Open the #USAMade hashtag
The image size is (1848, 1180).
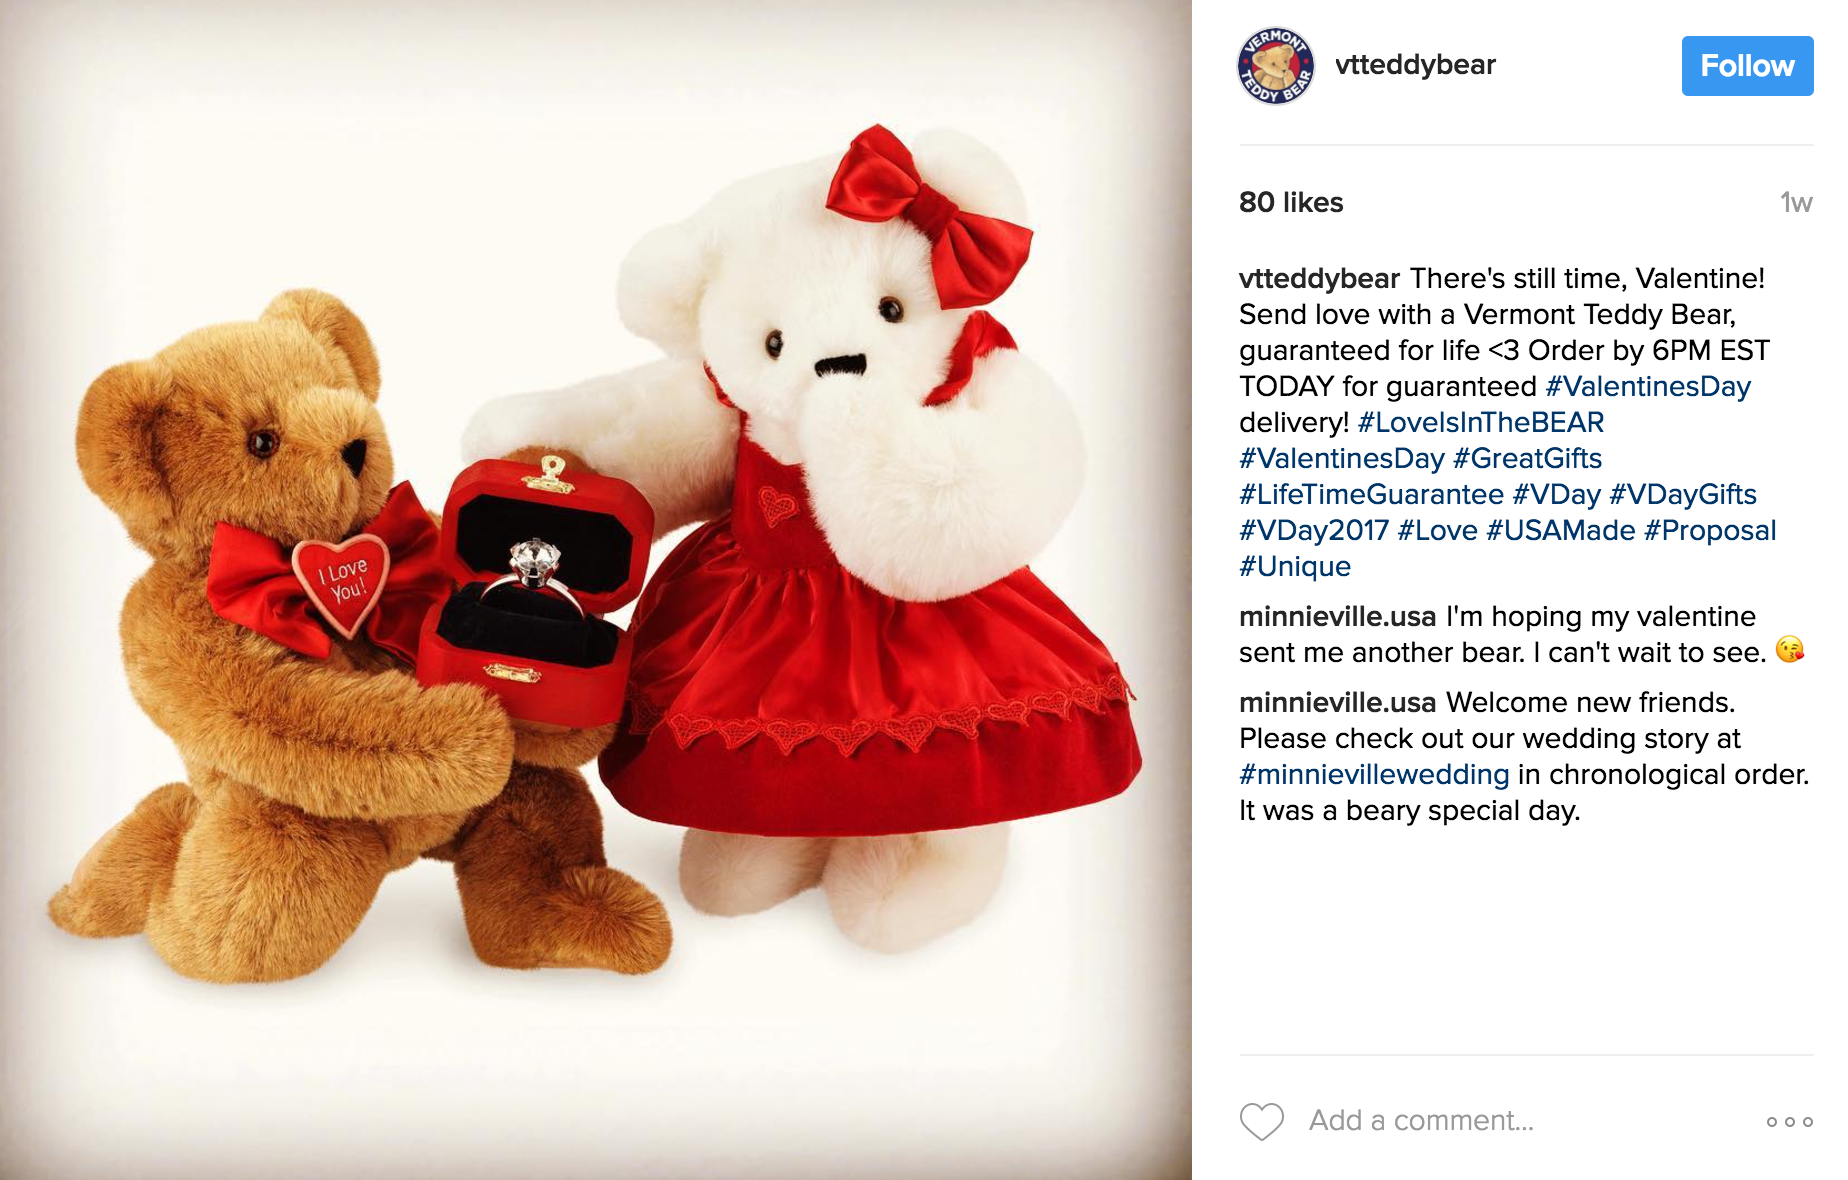click(1561, 530)
